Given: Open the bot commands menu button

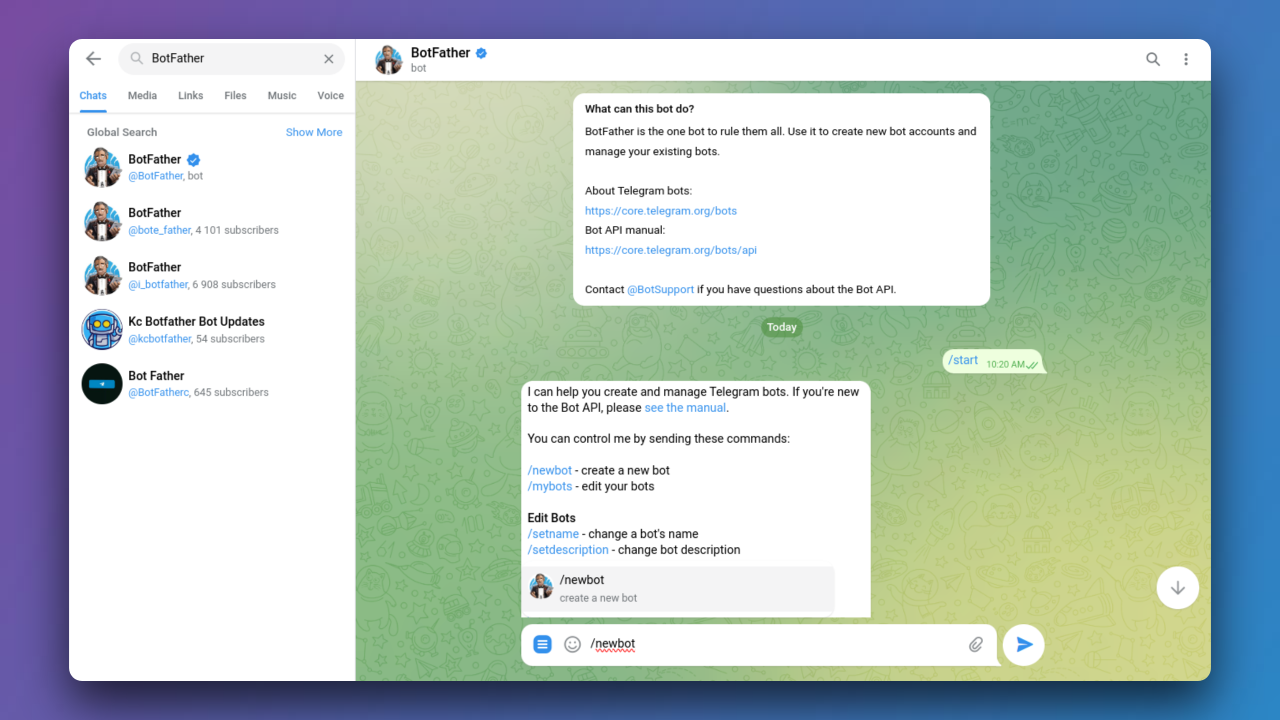Looking at the screenshot, I should [x=542, y=645].
